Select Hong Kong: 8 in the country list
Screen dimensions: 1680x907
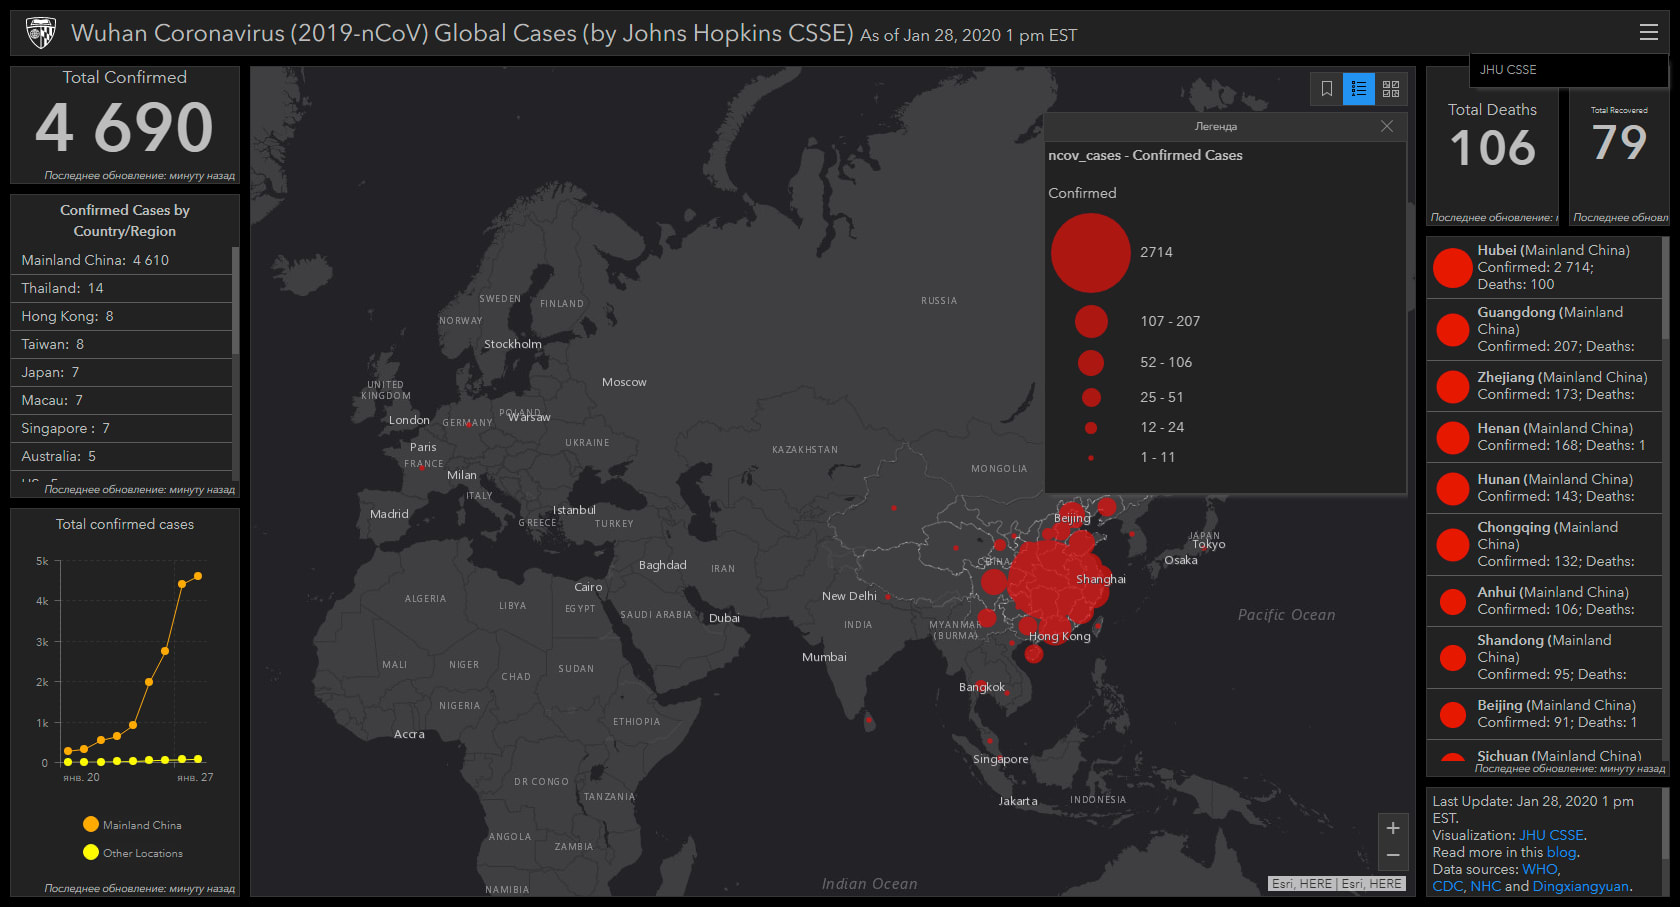(x=121, y=316)
